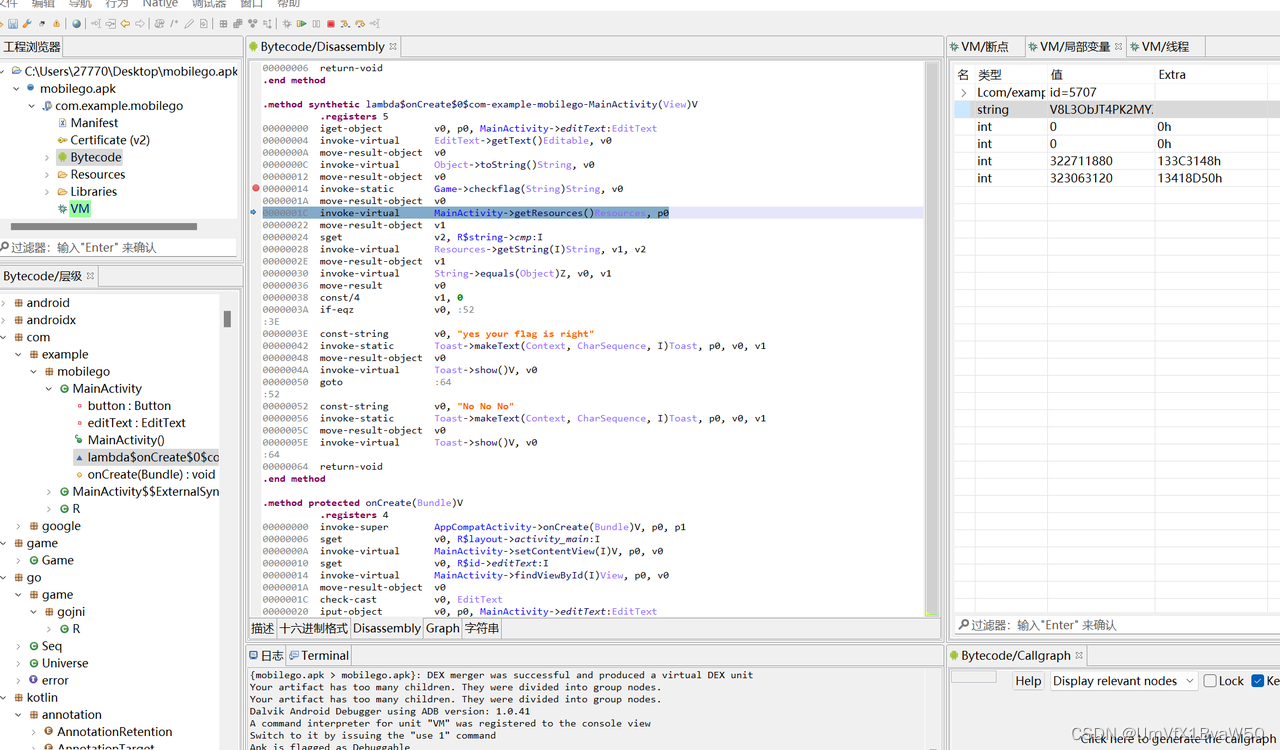Toggle the red breakpoint at checkflag line

pyautogui.click(x=256, y=188)
